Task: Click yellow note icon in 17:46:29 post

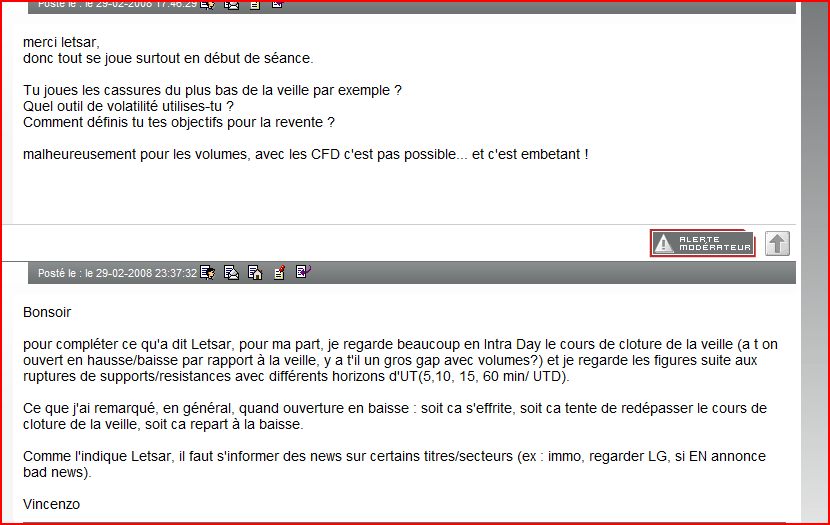Action: pyautogui.click(x=255, y=4)
